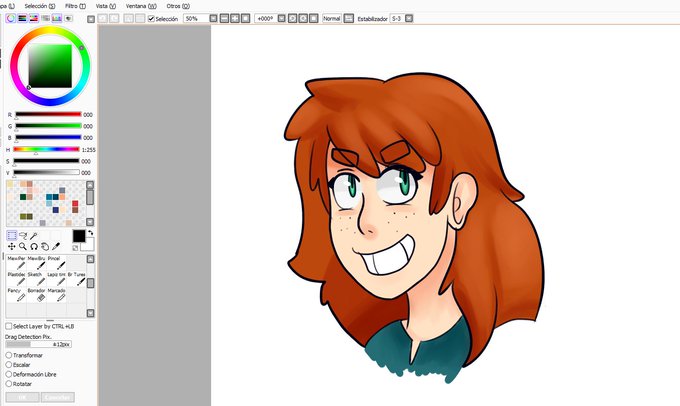This screenshot has width=680, height=406.
Task: Pick the red swatch in palette
Action: [x=75, y=203]
